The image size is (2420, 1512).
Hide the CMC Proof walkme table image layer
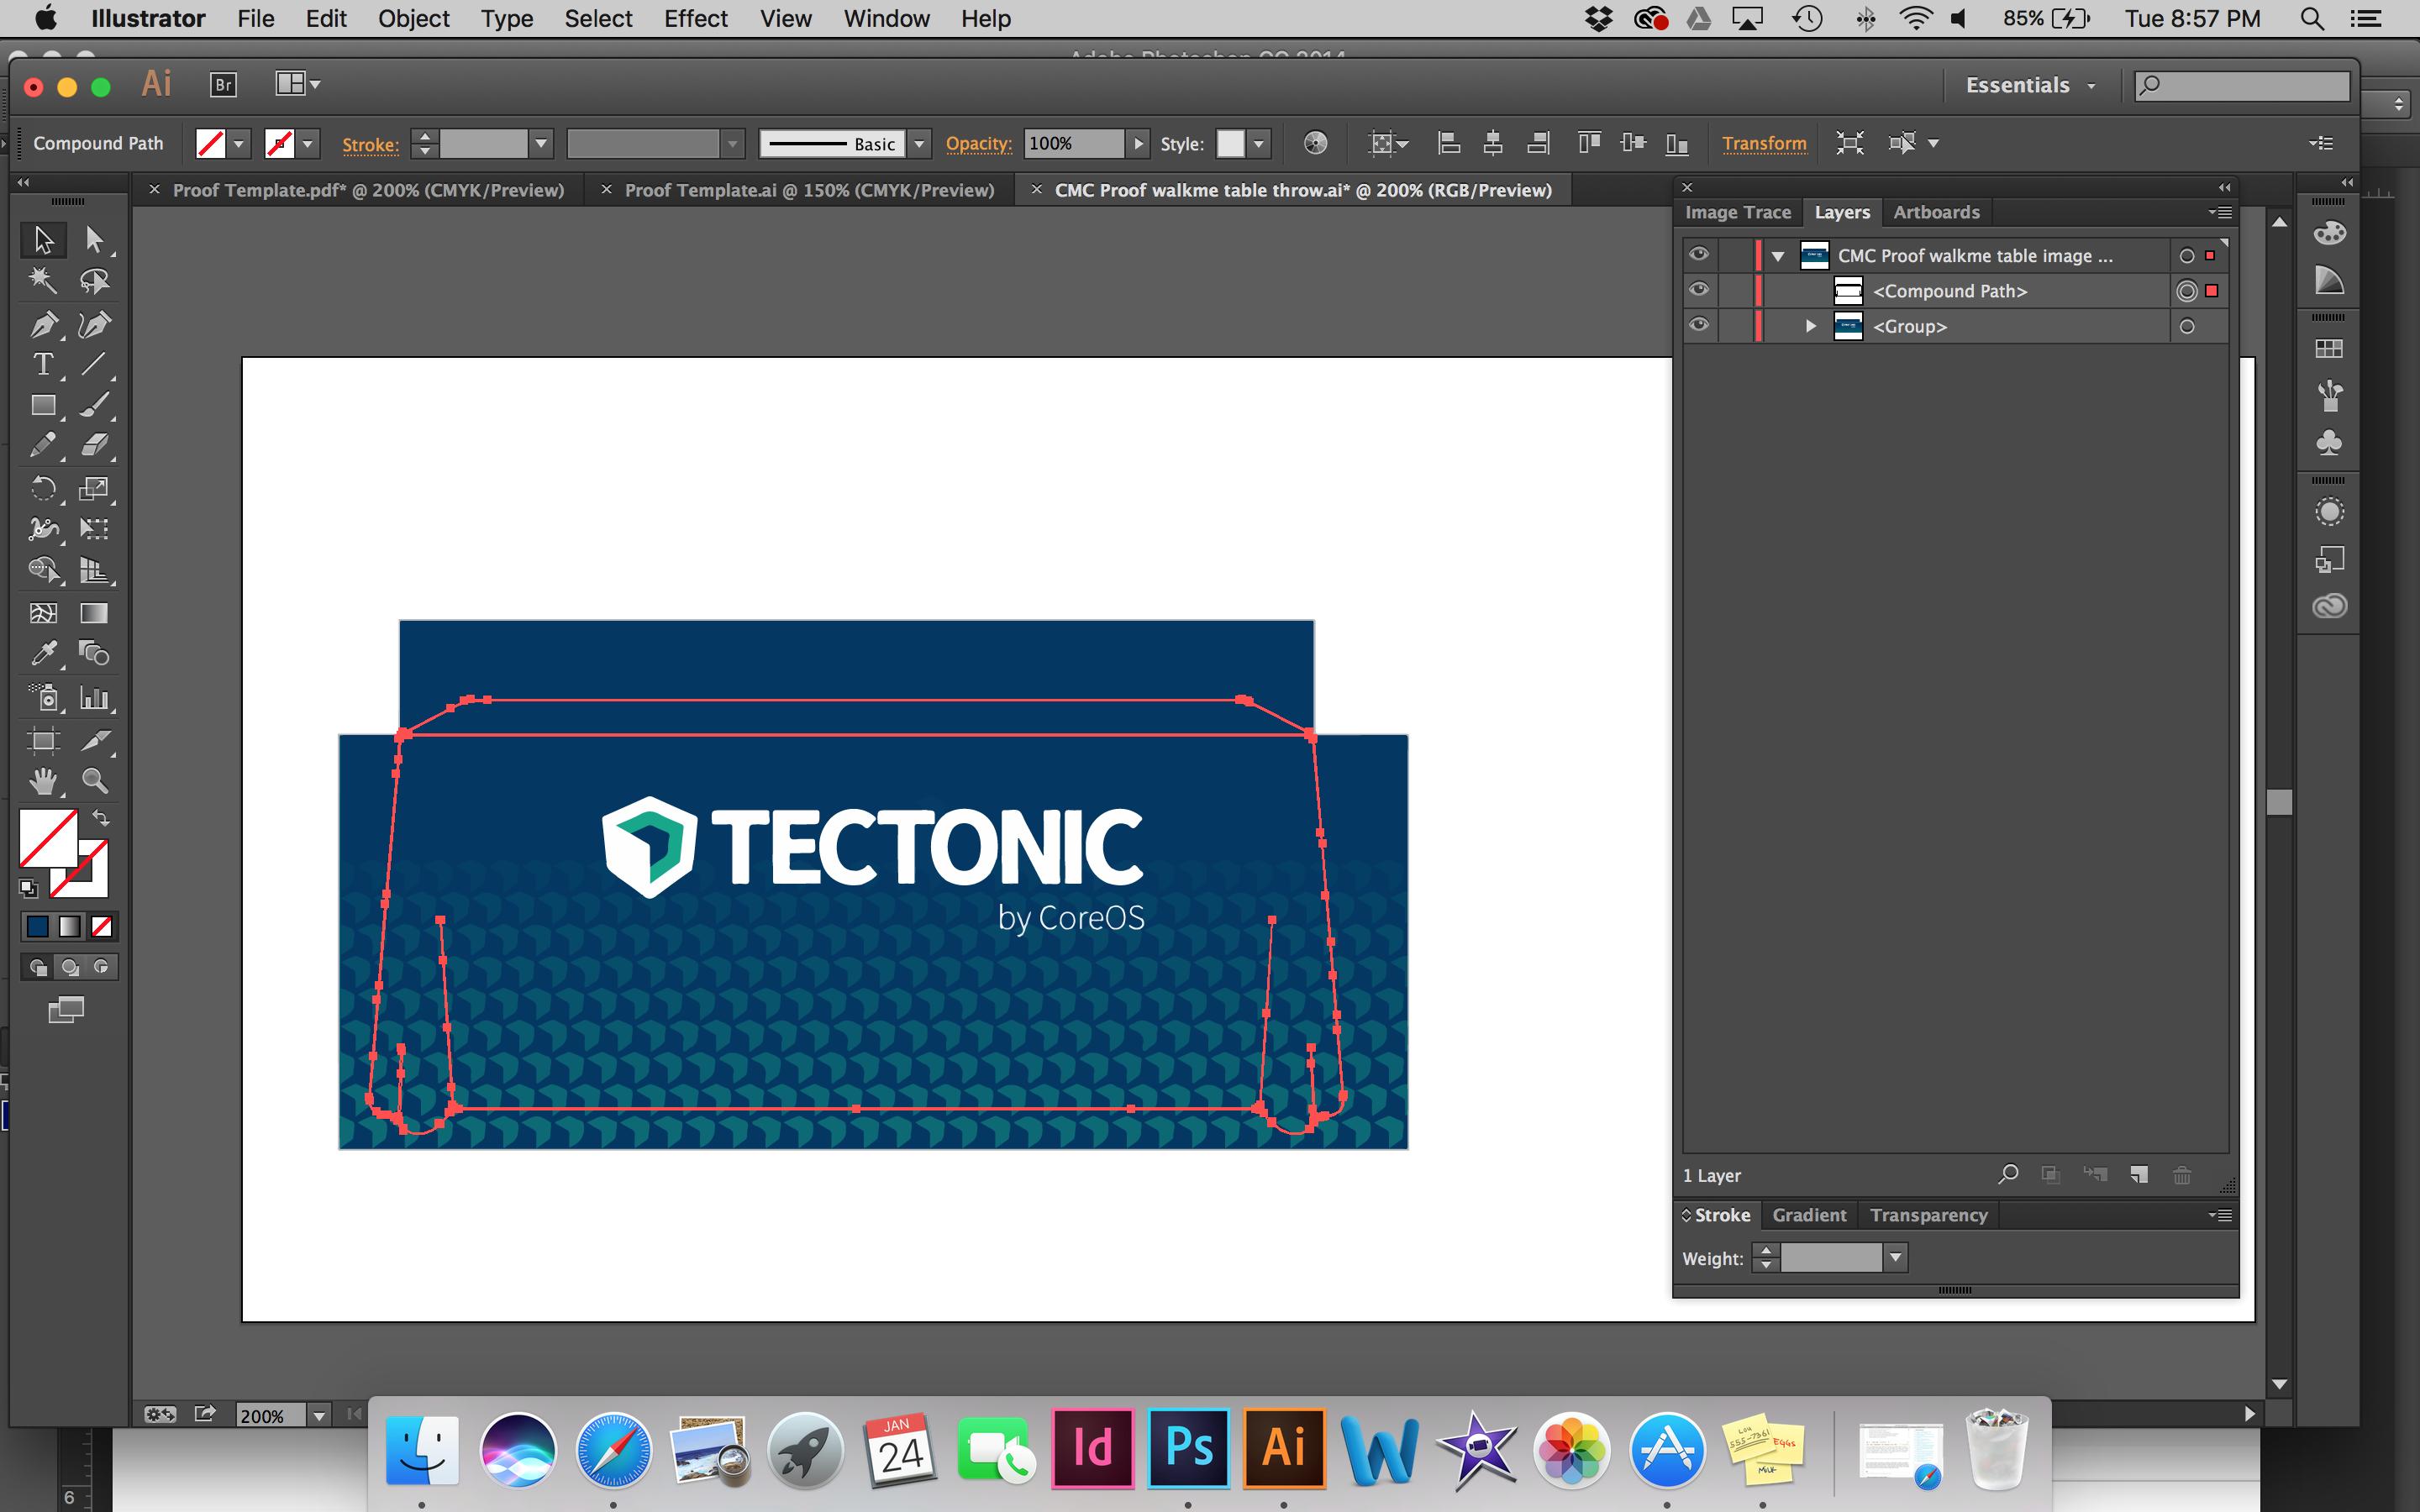point(1699,255)
